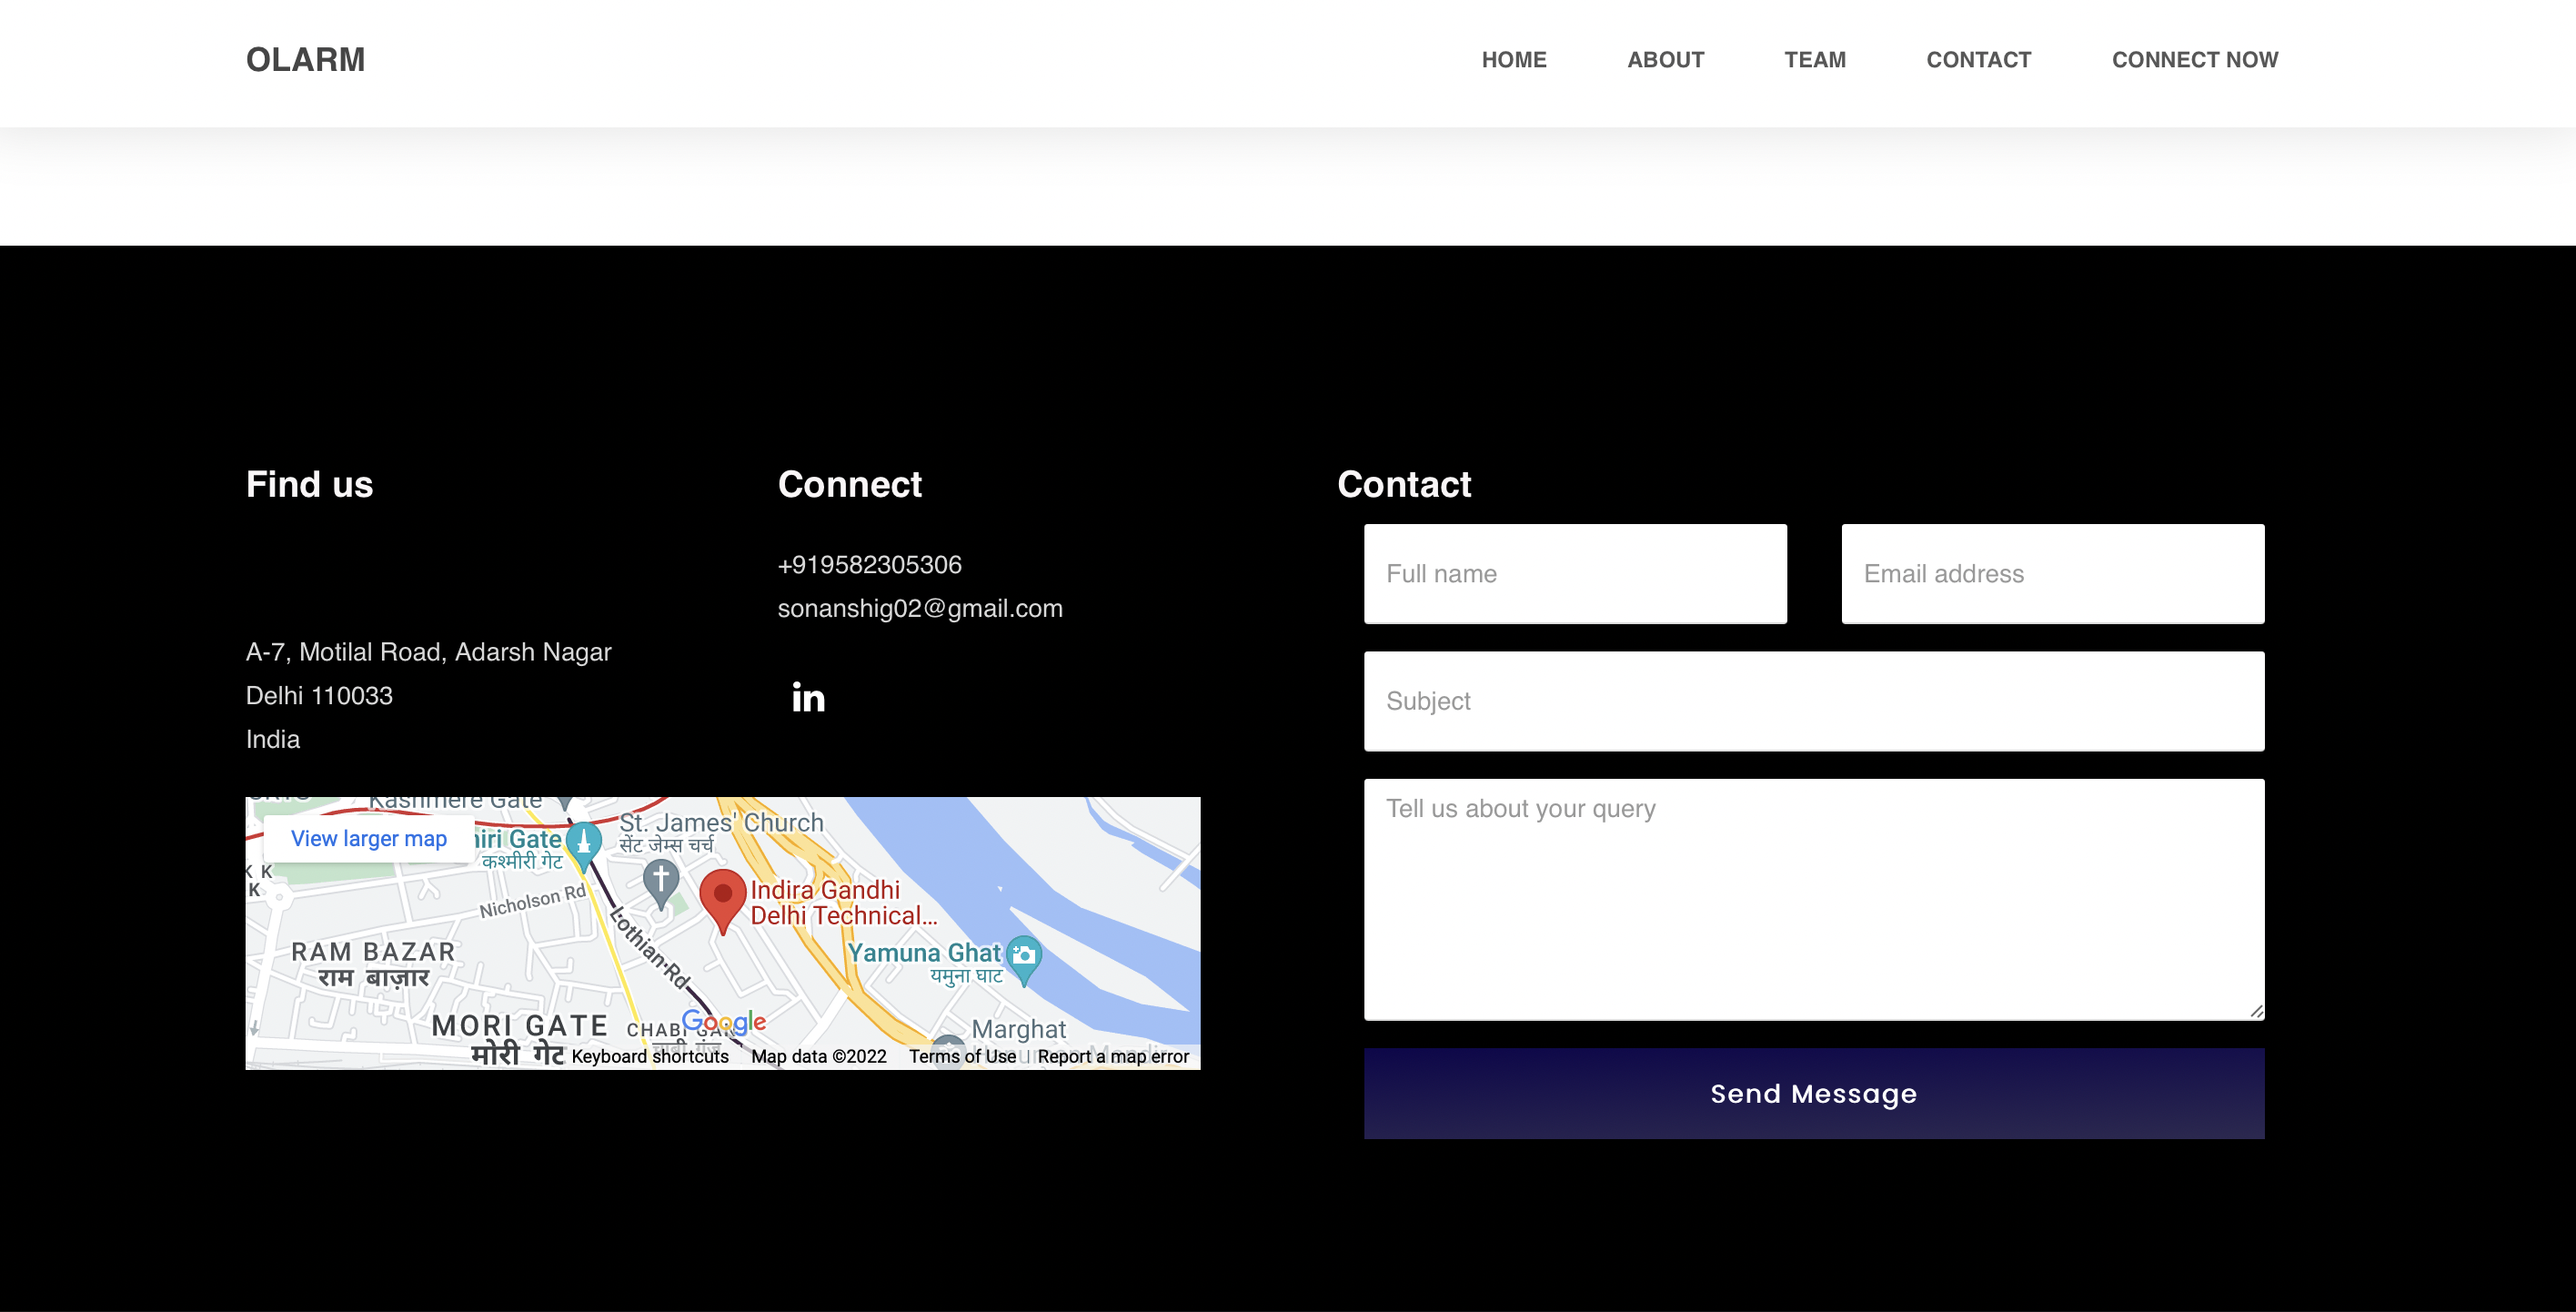This screenshot has height=1312, width=2576.
Task: Open the CONTACT section from the navbar
Action: (1978, 59)
